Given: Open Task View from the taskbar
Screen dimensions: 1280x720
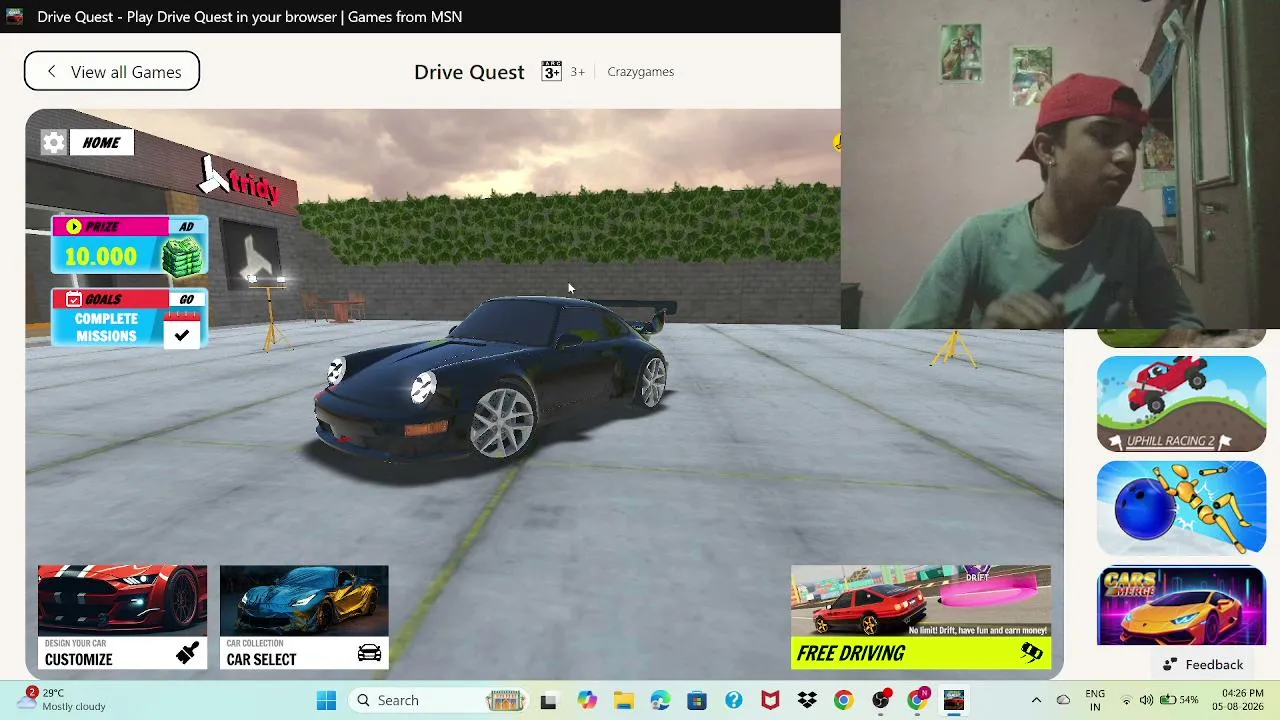Looking at the screenshot, I should 548,701.
